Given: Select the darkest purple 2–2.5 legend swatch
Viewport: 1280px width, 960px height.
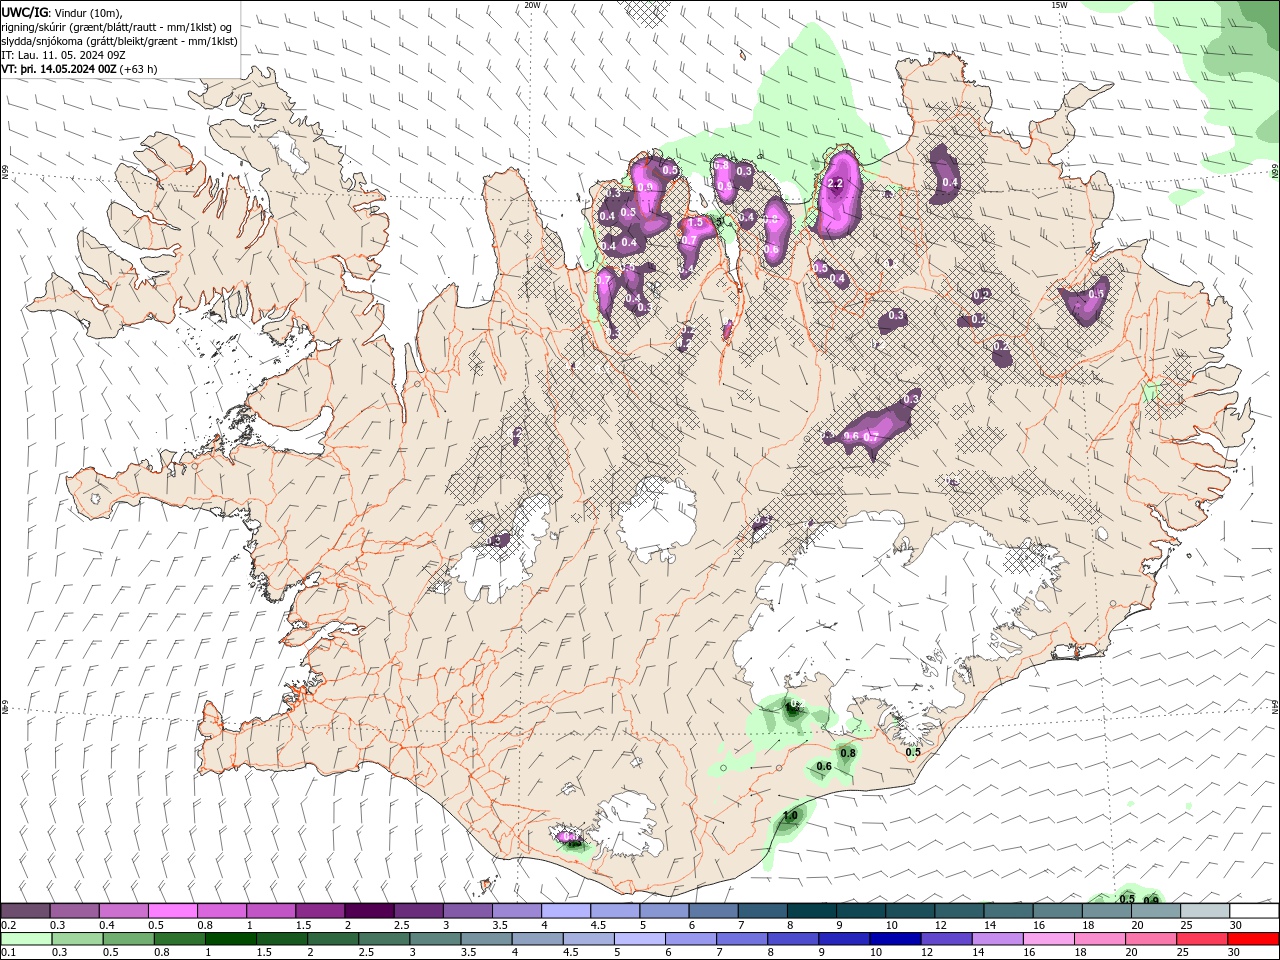Looking at the screenshot, I should [369, 911].
